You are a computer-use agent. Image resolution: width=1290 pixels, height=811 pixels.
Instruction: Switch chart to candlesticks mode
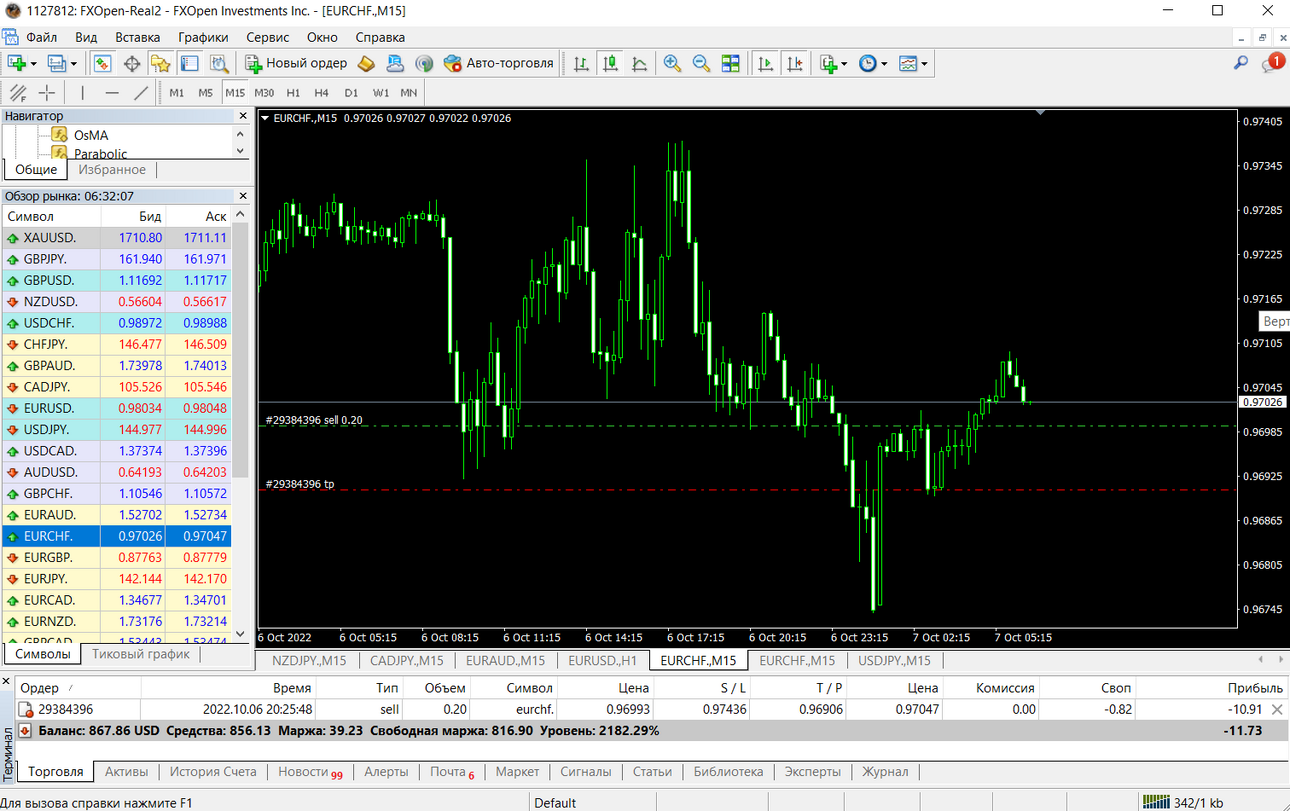click(x=610, y=63)
